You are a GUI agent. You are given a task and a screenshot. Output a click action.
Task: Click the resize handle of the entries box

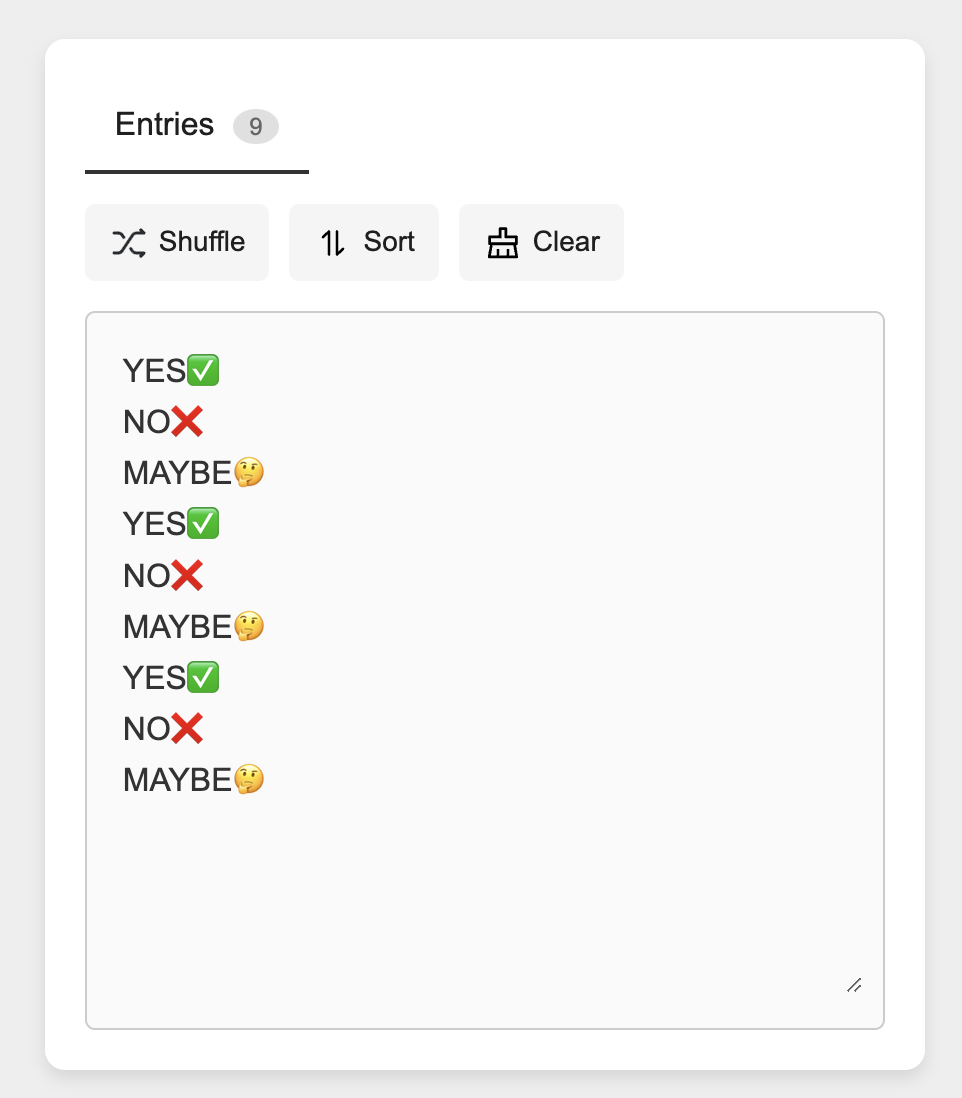[855, 986]
